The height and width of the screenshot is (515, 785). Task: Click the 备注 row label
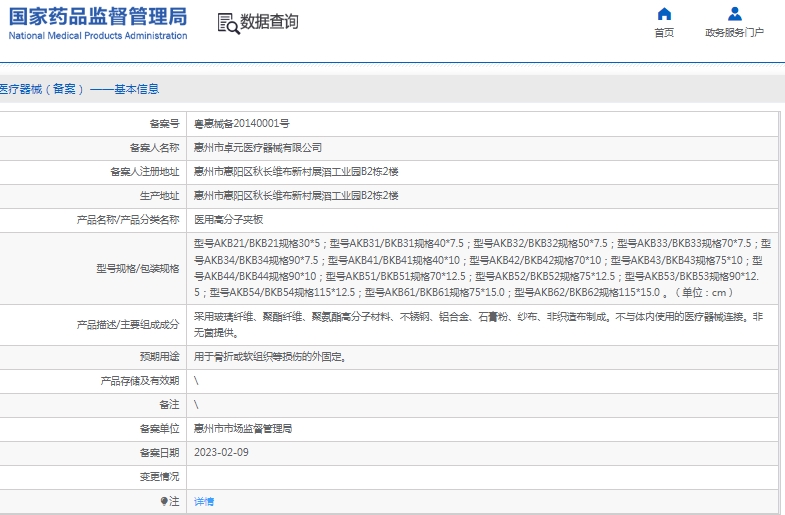coord(169,404)
